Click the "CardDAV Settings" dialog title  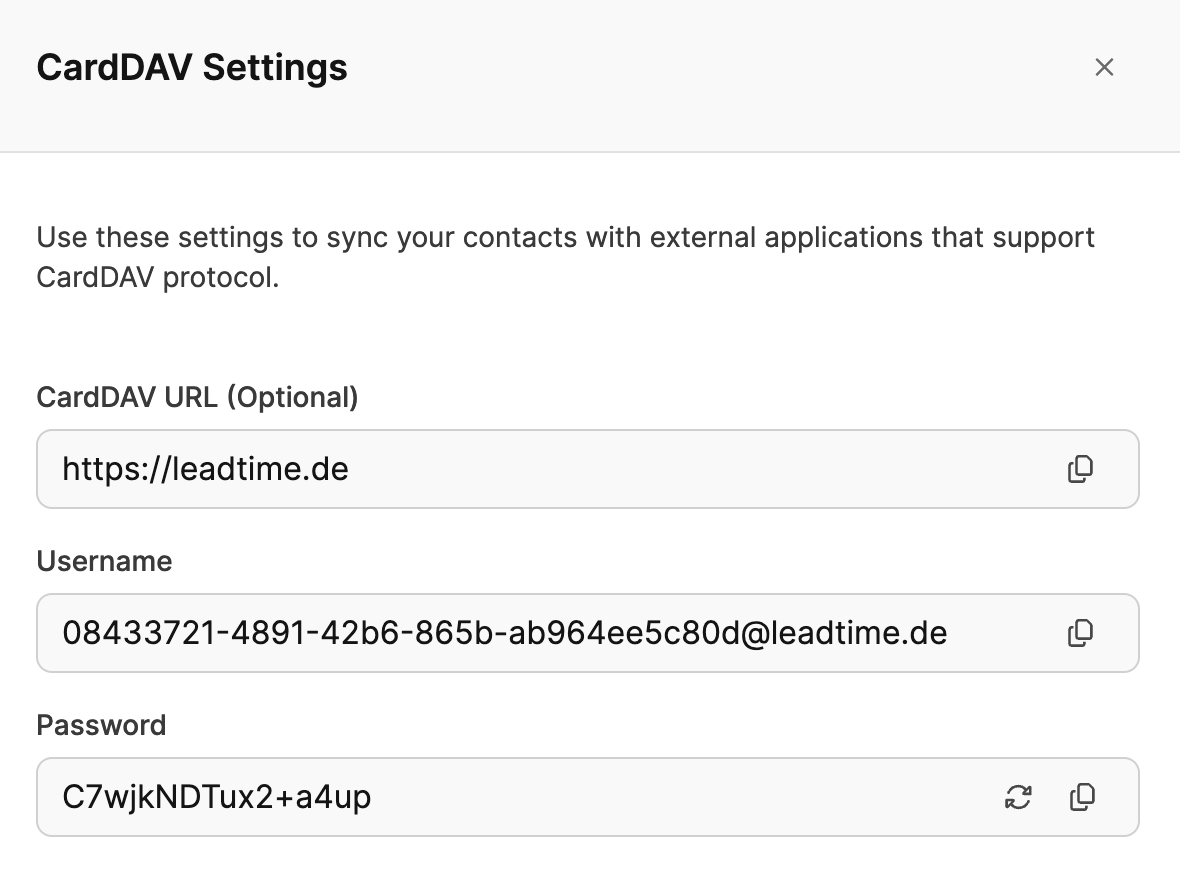click(x=192, y=68)
